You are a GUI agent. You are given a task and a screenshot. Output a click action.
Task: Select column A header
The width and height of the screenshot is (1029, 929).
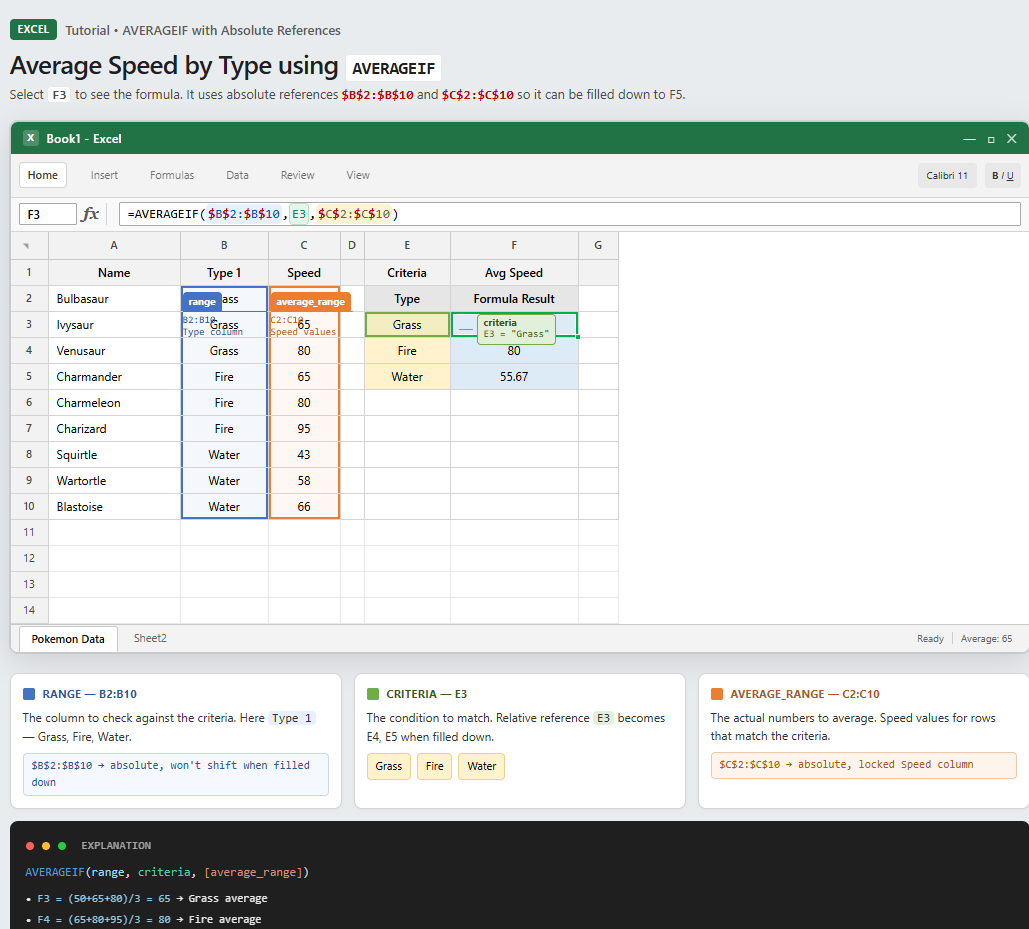[114, 245]
